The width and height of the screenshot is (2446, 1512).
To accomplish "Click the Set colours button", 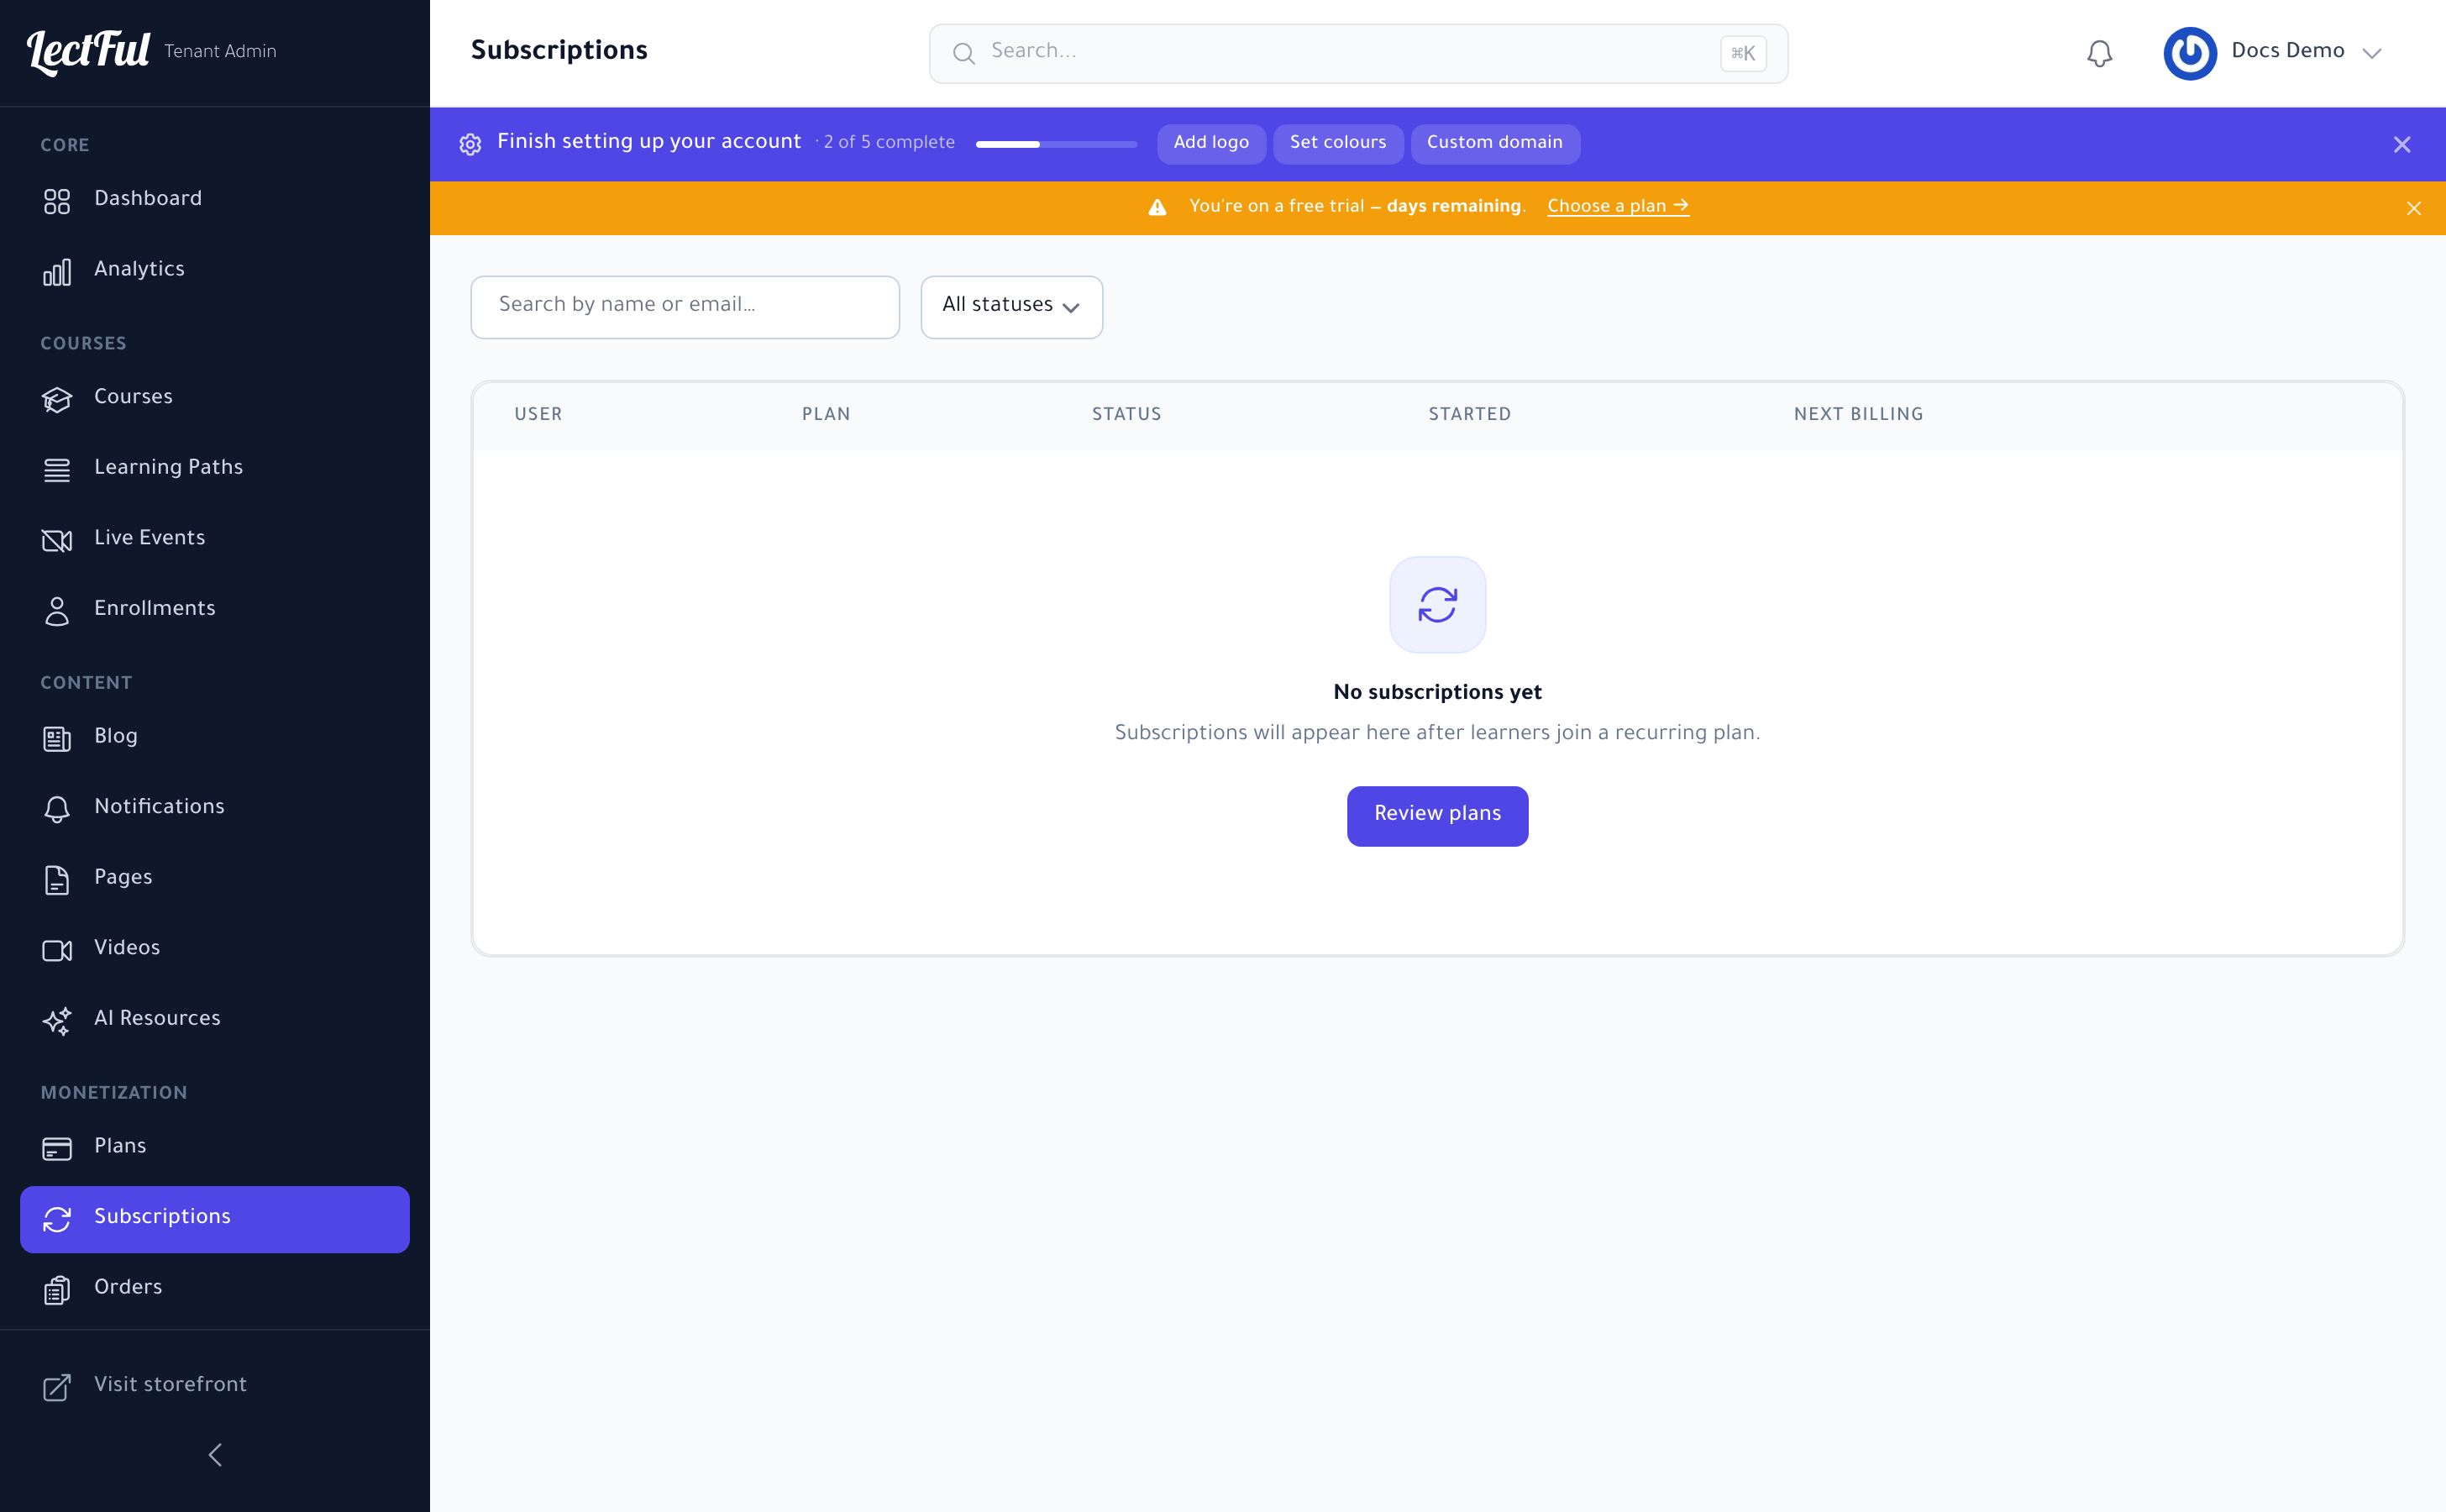I will coord(1337,143).
